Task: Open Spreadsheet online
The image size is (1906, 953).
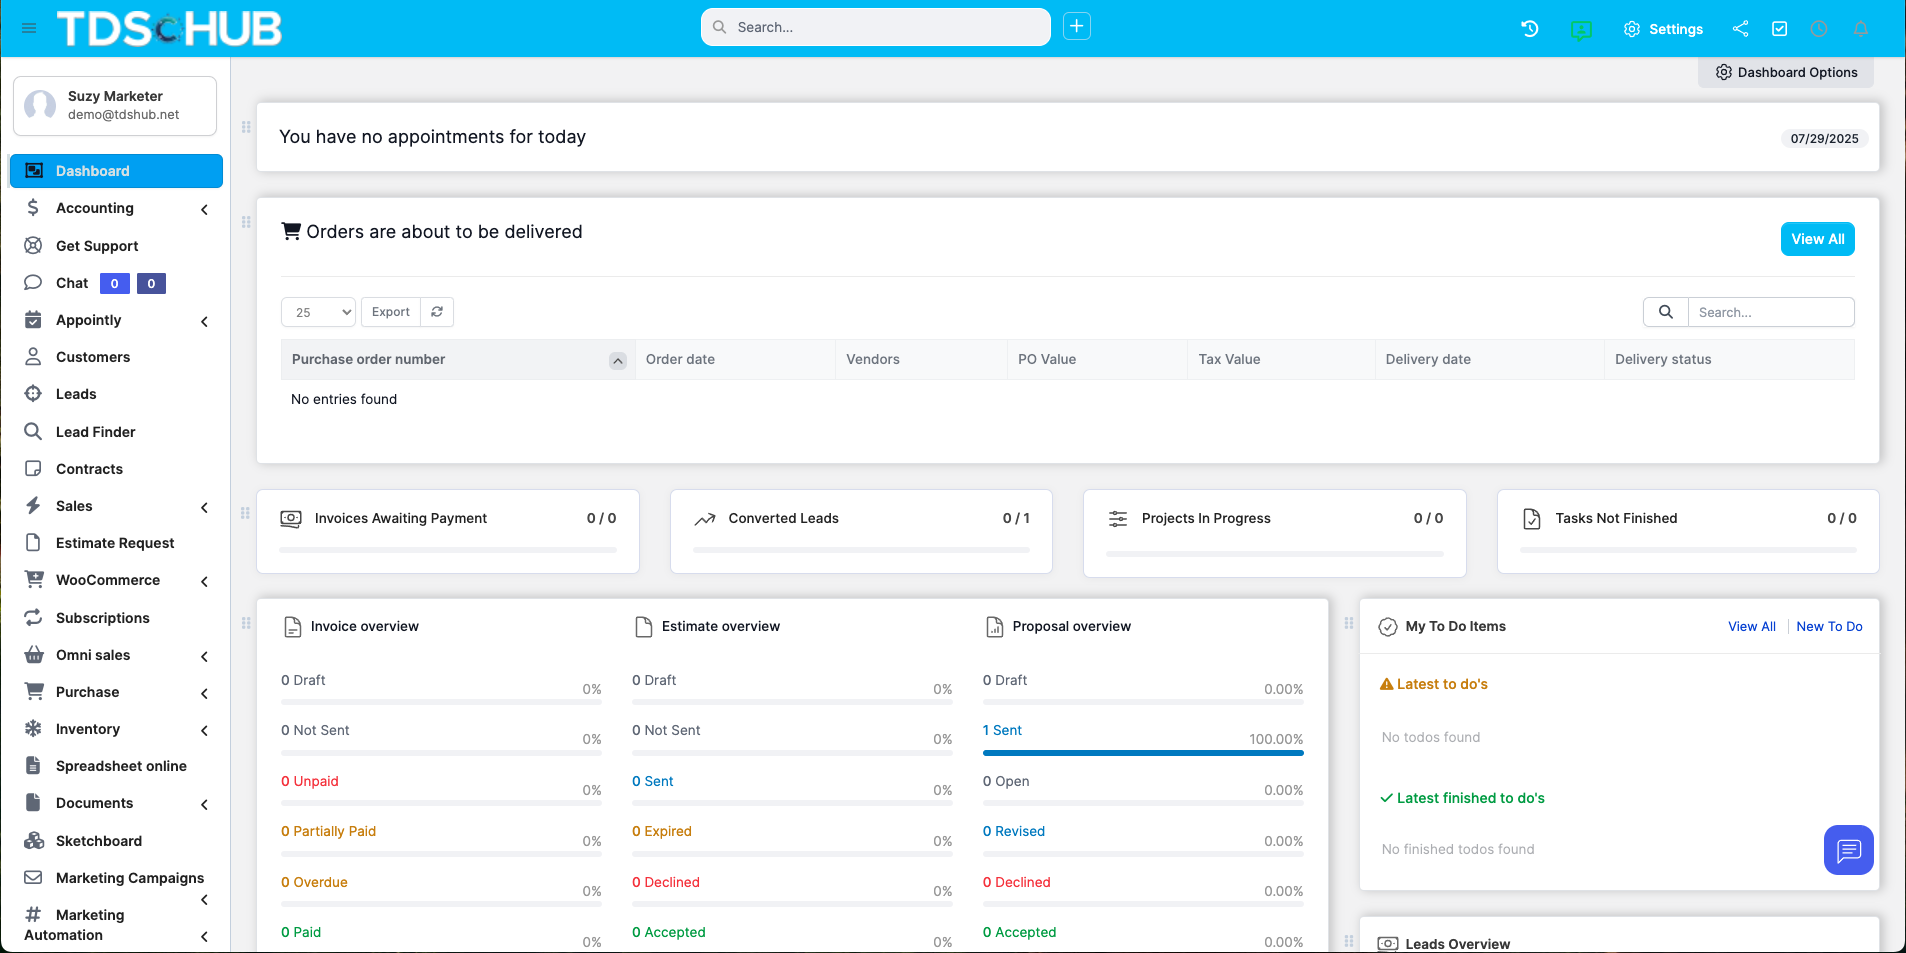Action: pos(121,765)
